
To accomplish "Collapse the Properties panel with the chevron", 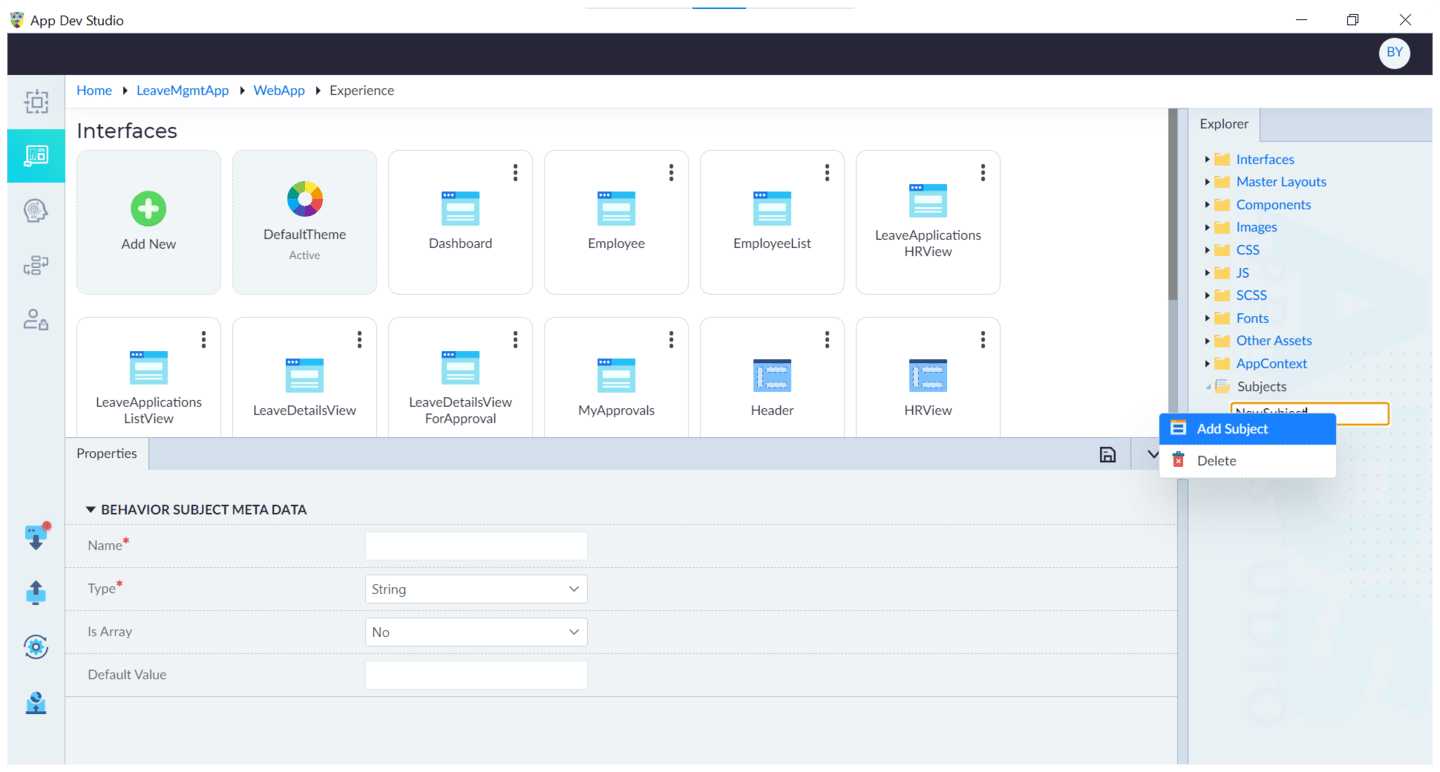I will (x=1152, y=455).
